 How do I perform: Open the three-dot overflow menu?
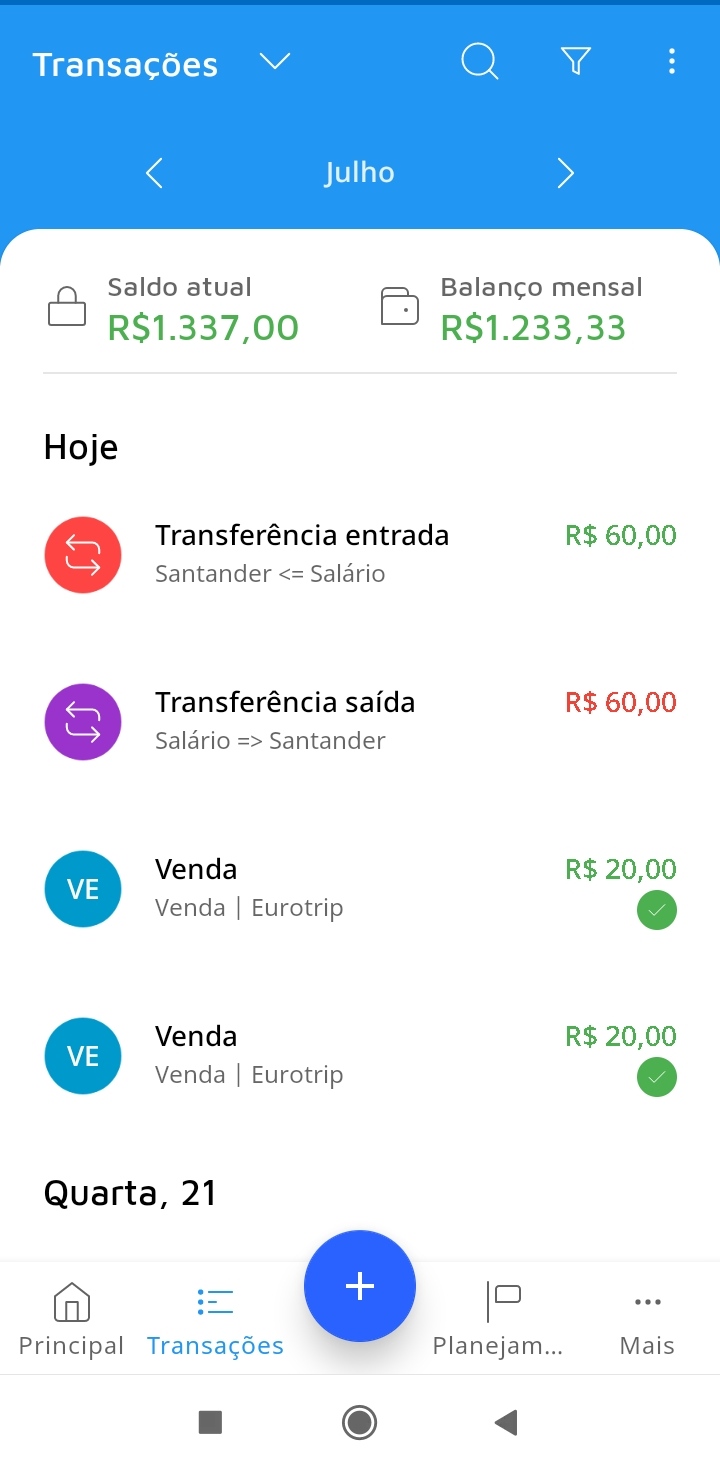tap(671, 62)
